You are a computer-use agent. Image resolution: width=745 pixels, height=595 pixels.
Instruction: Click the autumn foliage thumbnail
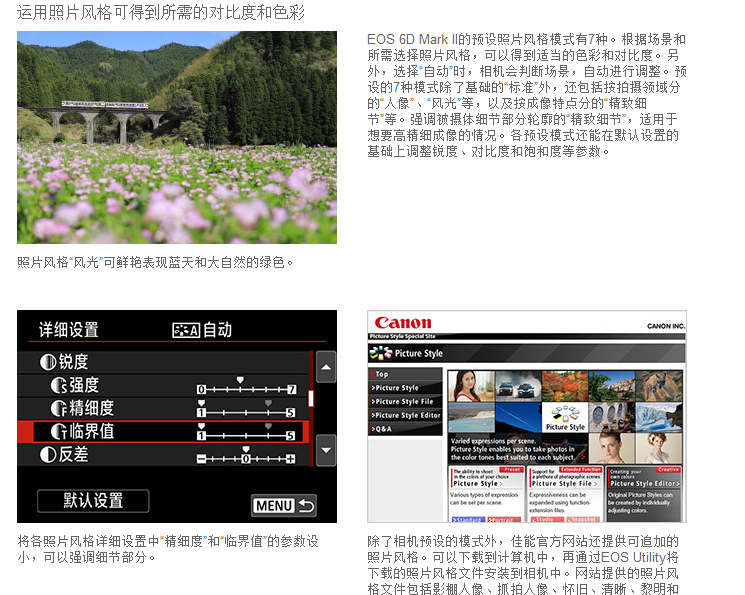[x=564, y=386]
